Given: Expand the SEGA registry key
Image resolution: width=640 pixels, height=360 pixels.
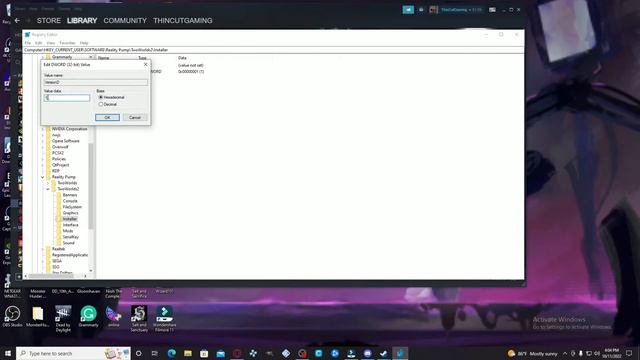Looking at the screenshot, I should [x=42, y=261].
